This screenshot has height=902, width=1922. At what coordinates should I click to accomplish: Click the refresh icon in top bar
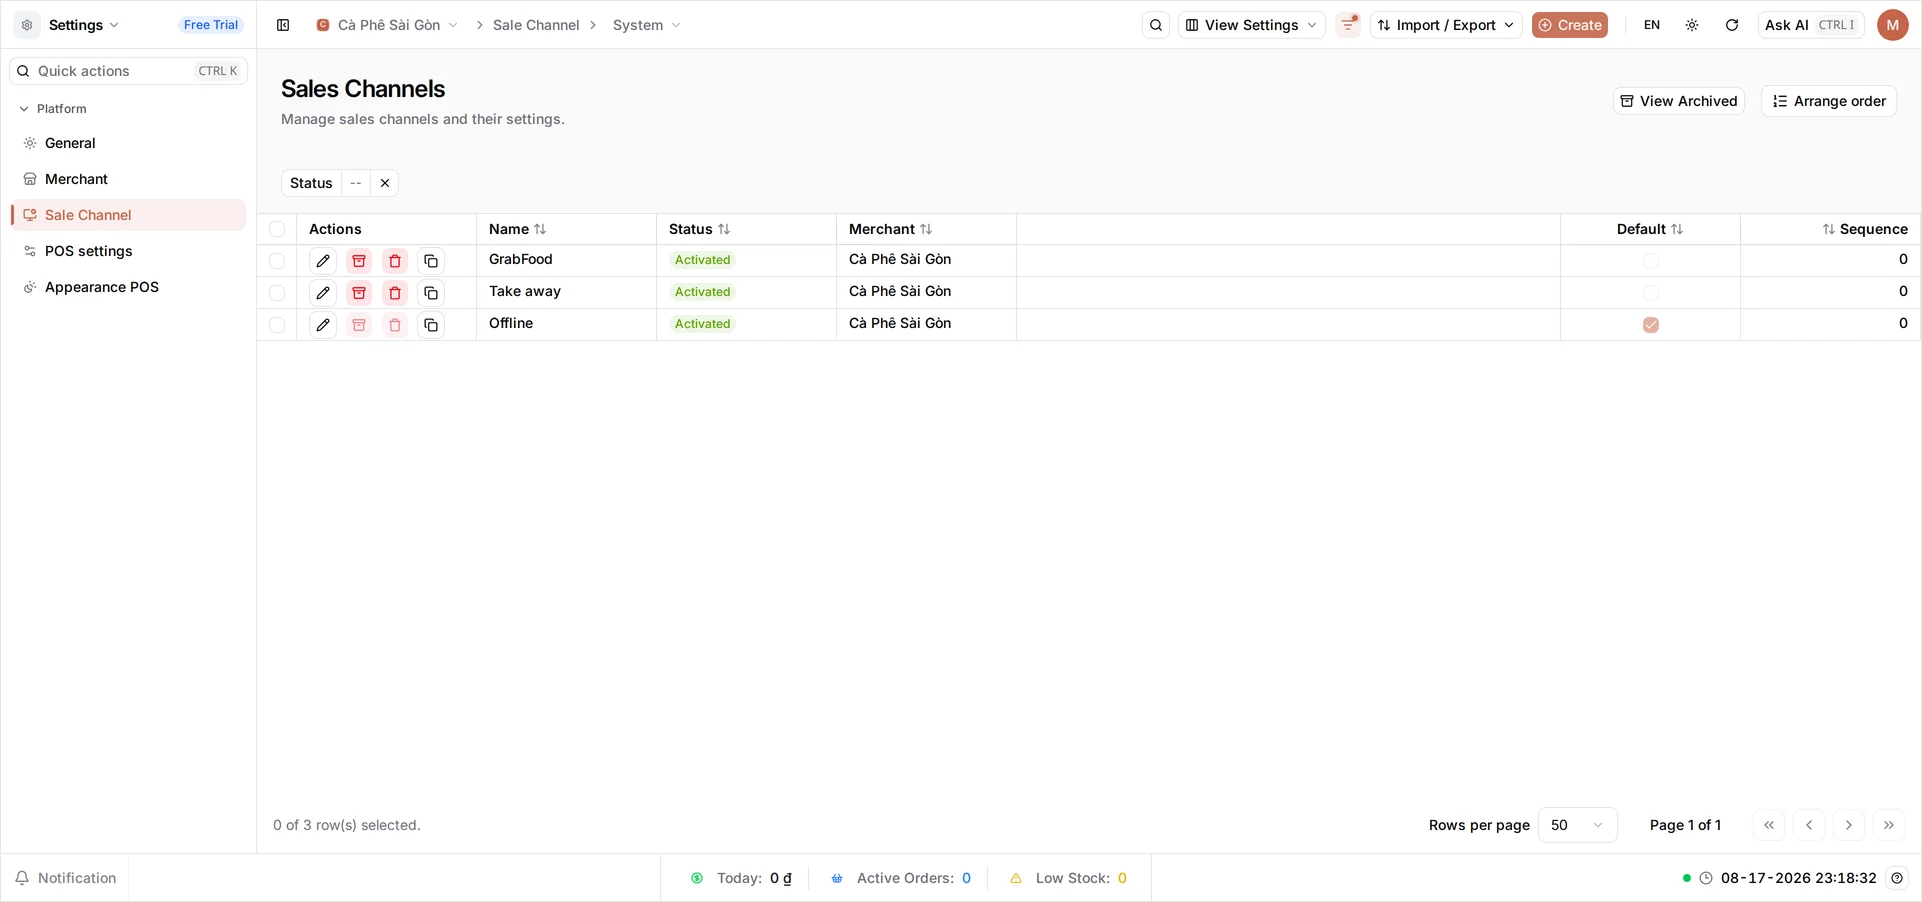pos(1732,25)
